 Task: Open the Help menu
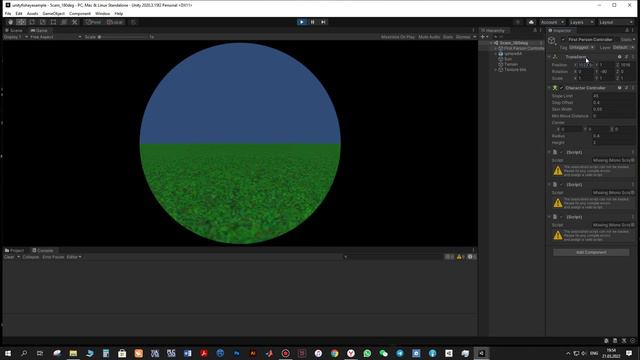(119, 13)
